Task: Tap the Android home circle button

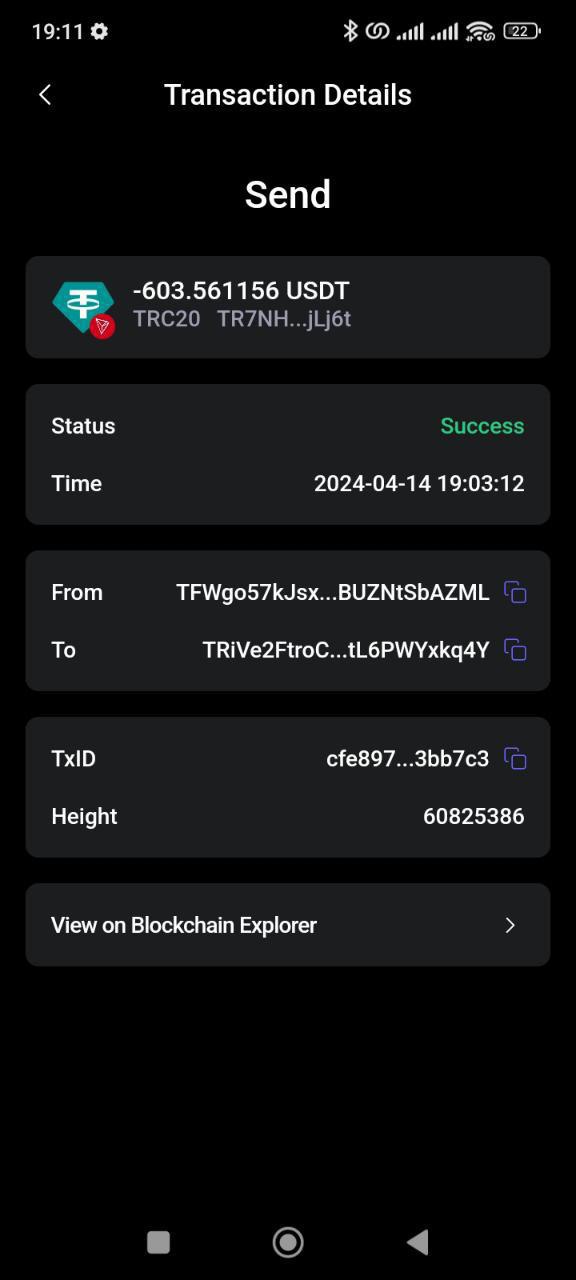Action: pyautogui.click(x=288, y=1242)
